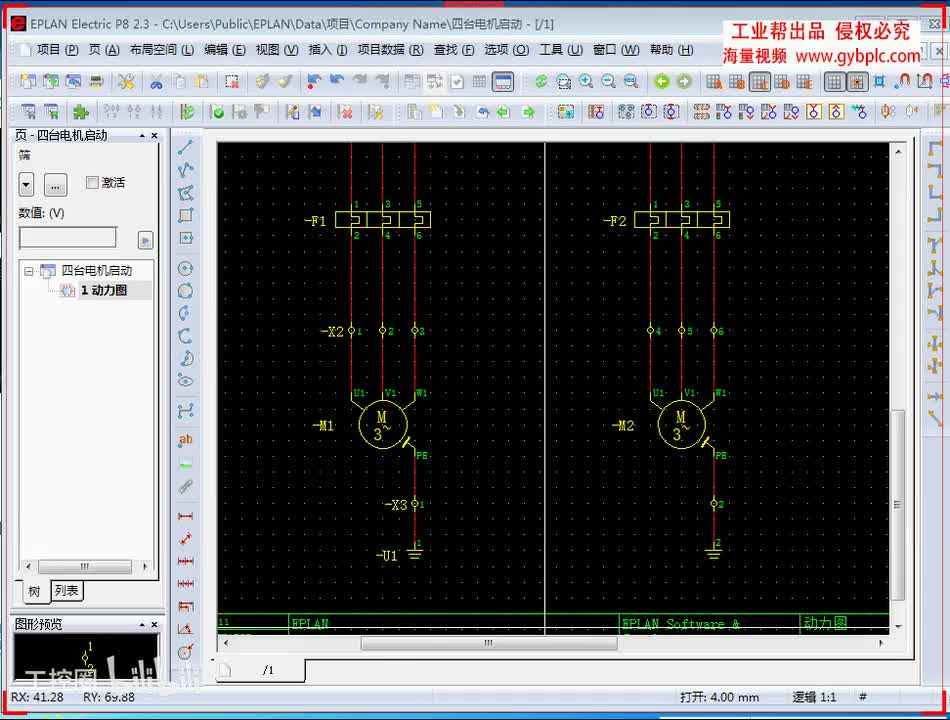Toggle Grid C display button

(759, 82)
